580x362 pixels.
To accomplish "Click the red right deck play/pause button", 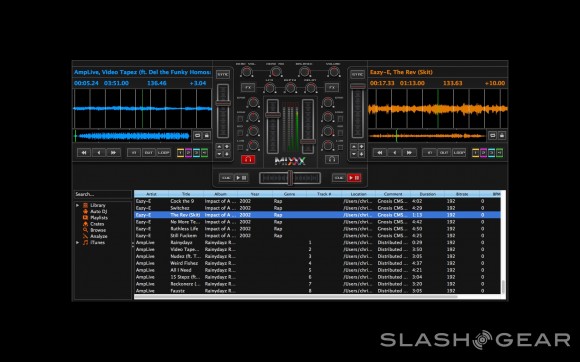I will click(354, 178).
